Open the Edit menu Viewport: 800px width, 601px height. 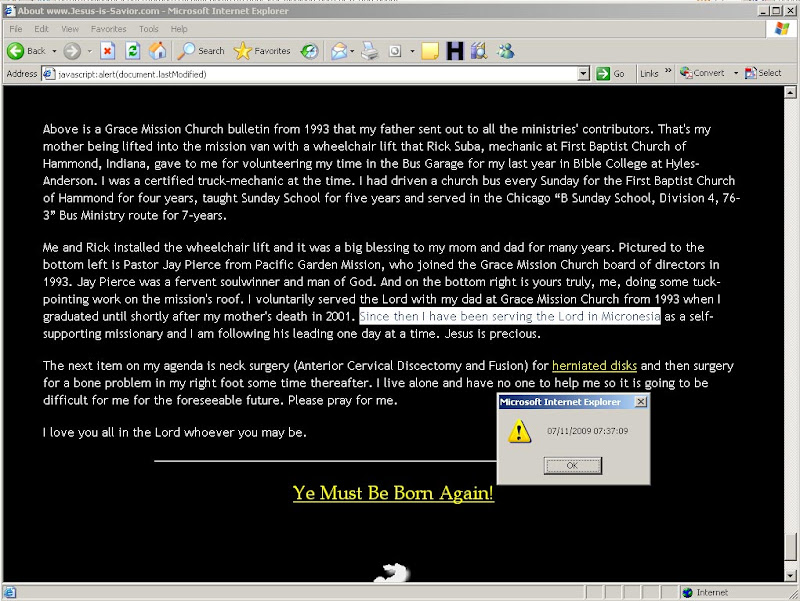coord(41,29)
